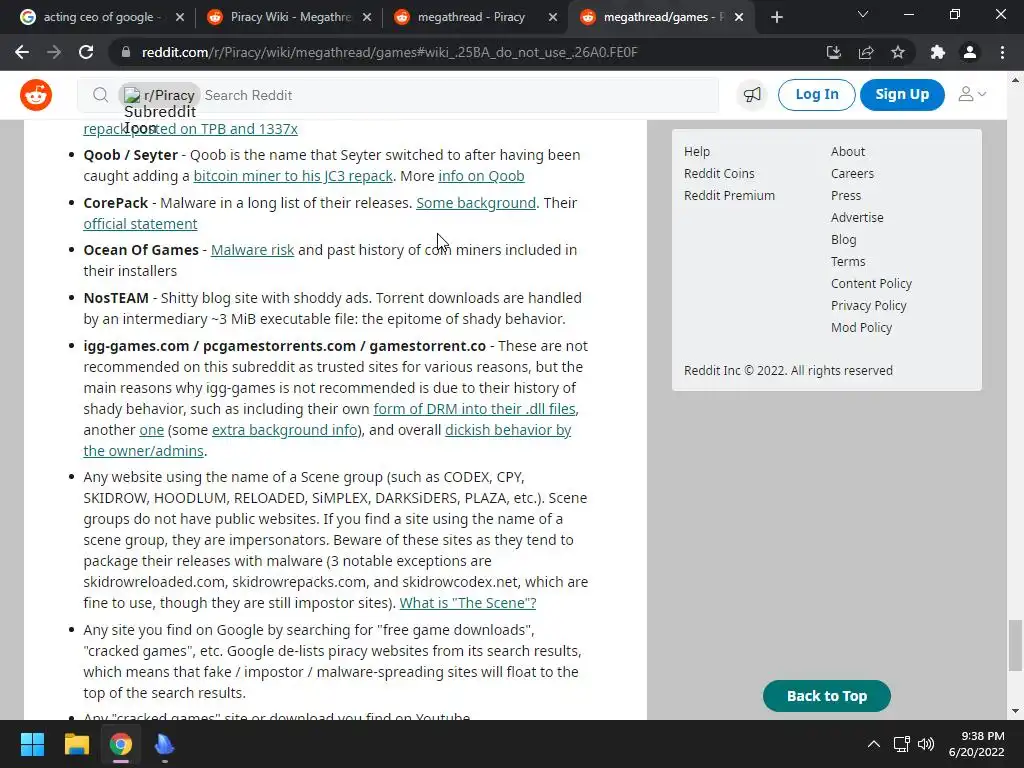Click Terms footer link
This screenshot has width=1024, height=768.
(x=848, y=262)
